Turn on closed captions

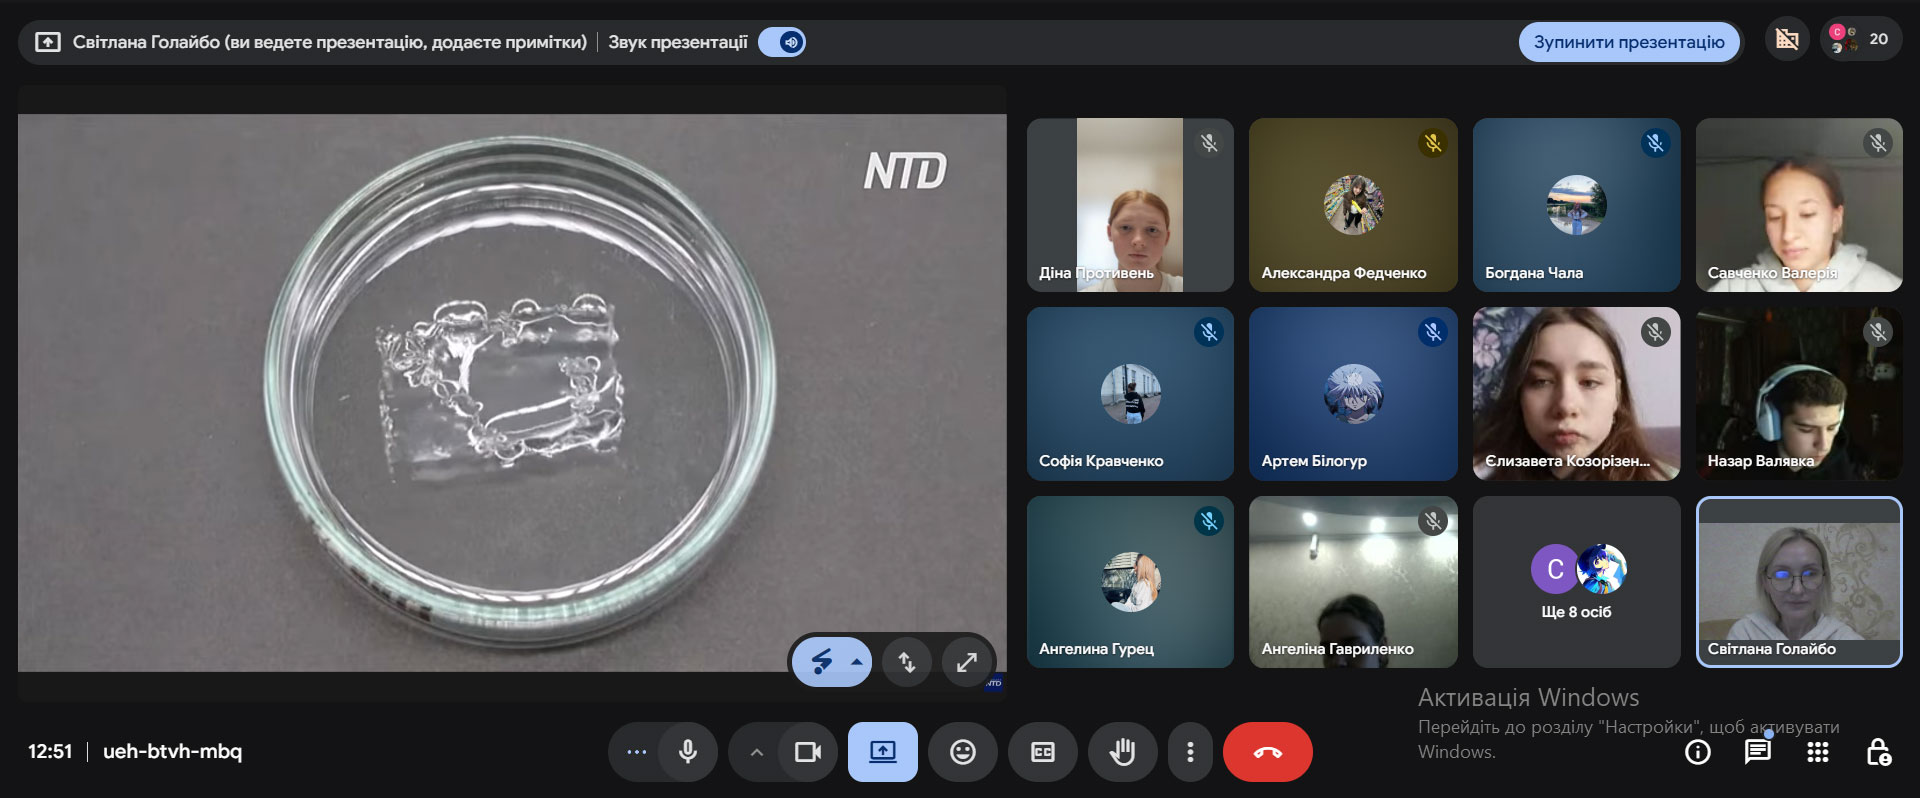pos(1042,752)
